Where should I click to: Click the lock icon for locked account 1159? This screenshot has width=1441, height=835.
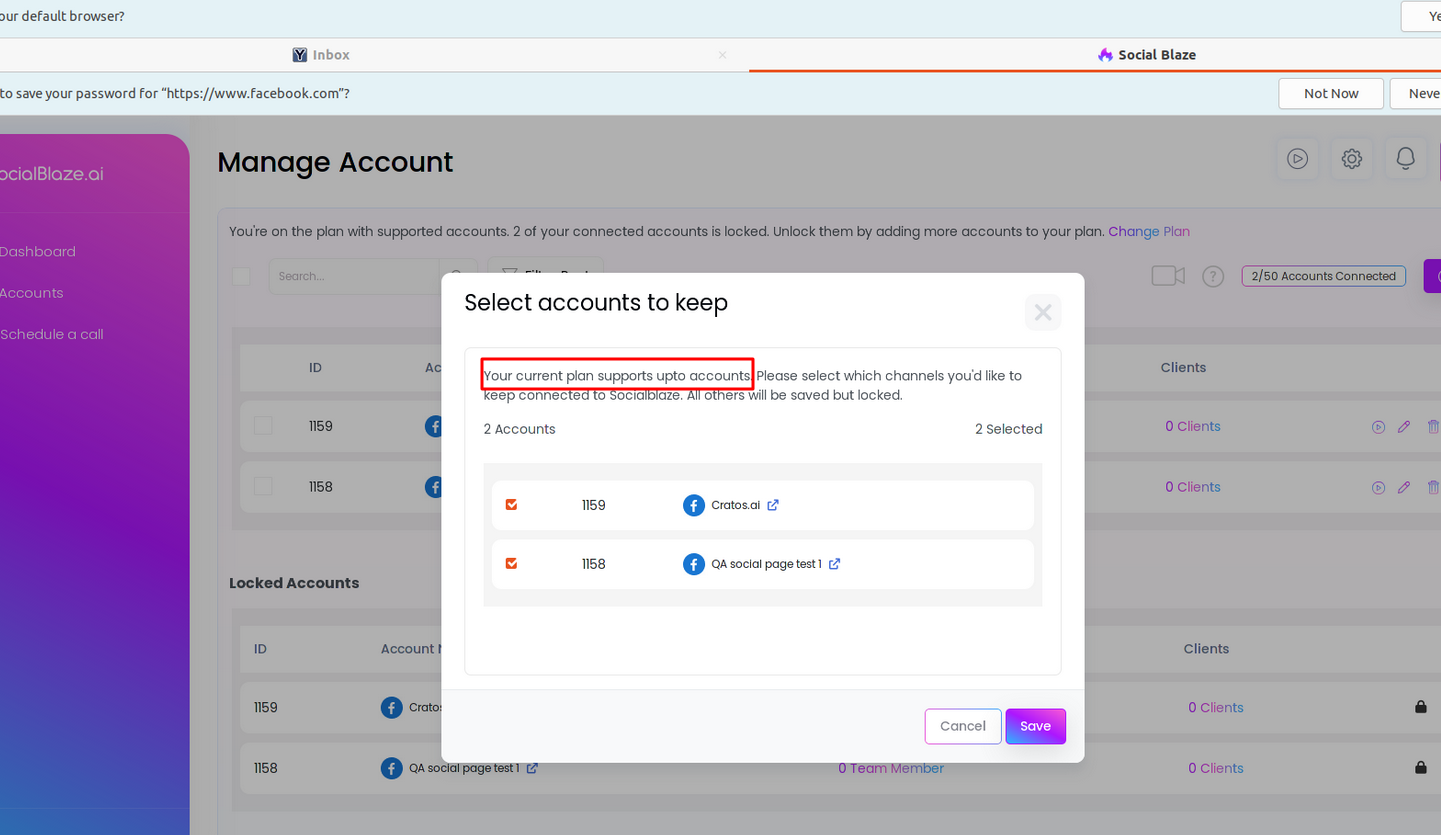click(1421, 706)
